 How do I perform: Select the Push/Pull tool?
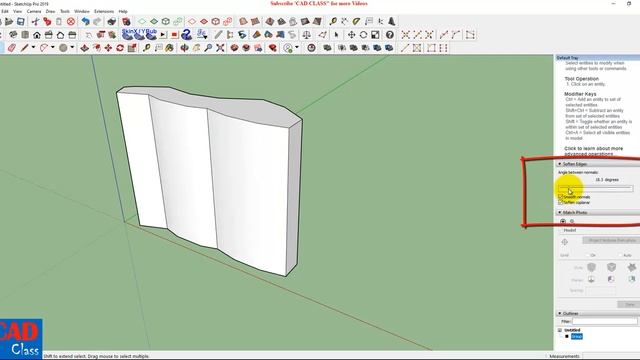84,48
